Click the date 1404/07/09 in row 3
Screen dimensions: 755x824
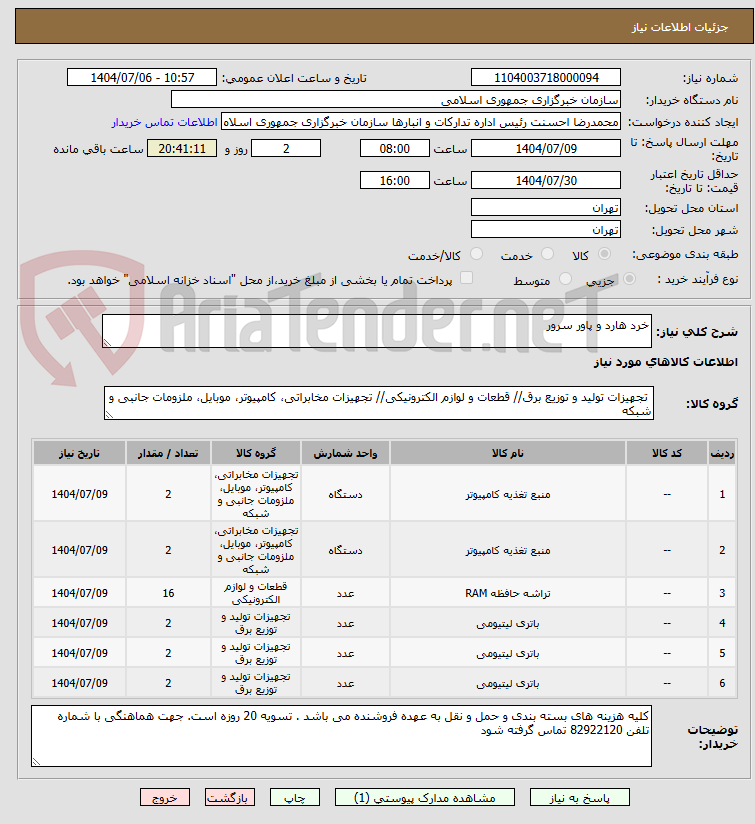coord(79,593)
